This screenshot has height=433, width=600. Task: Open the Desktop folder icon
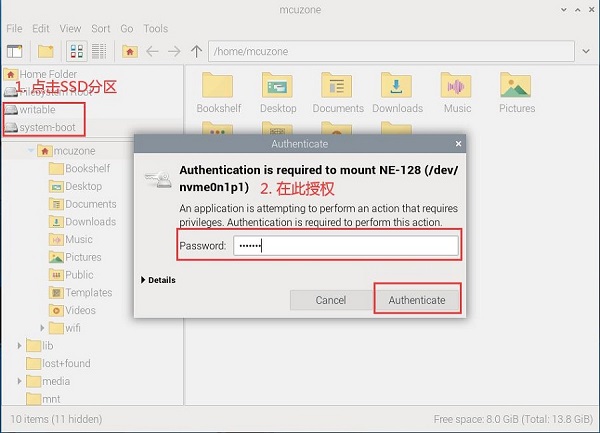pyautogui.click(x=278, y=93)
